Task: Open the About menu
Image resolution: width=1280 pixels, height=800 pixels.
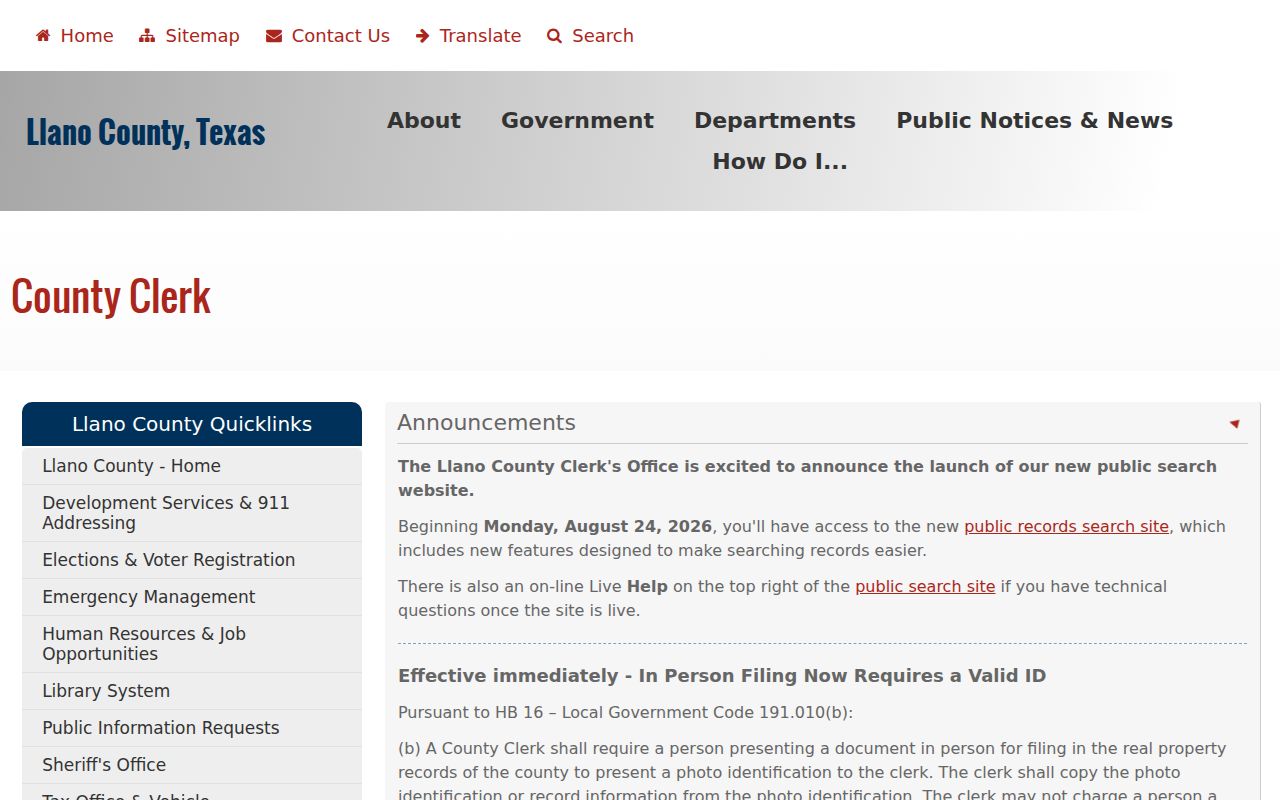Action: pos(424,120)
